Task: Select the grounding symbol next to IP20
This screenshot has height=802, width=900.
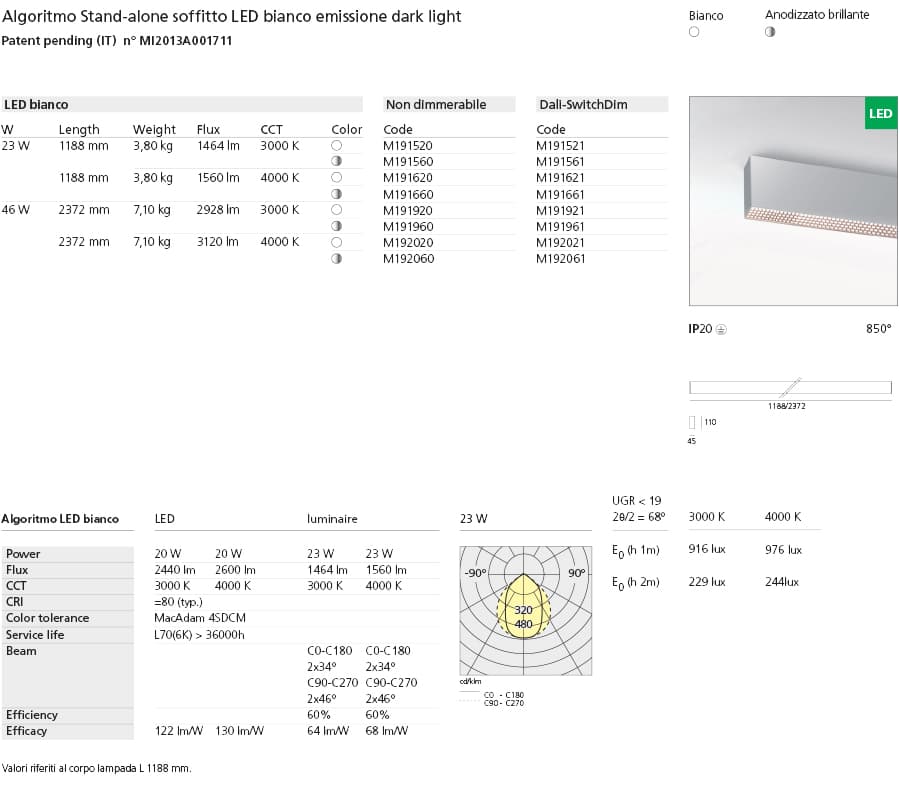Action: point(721,329)
